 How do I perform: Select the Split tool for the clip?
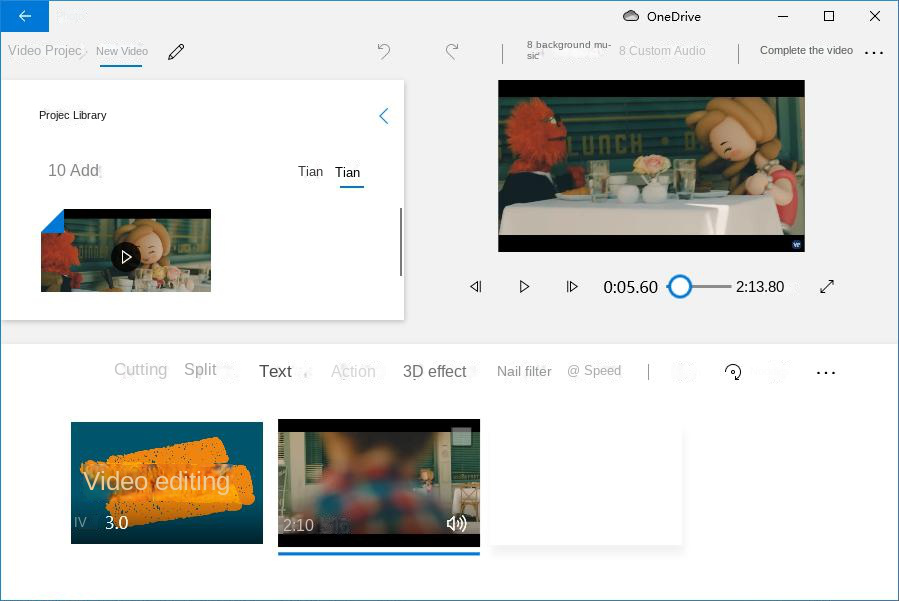[x=198, y=369]
